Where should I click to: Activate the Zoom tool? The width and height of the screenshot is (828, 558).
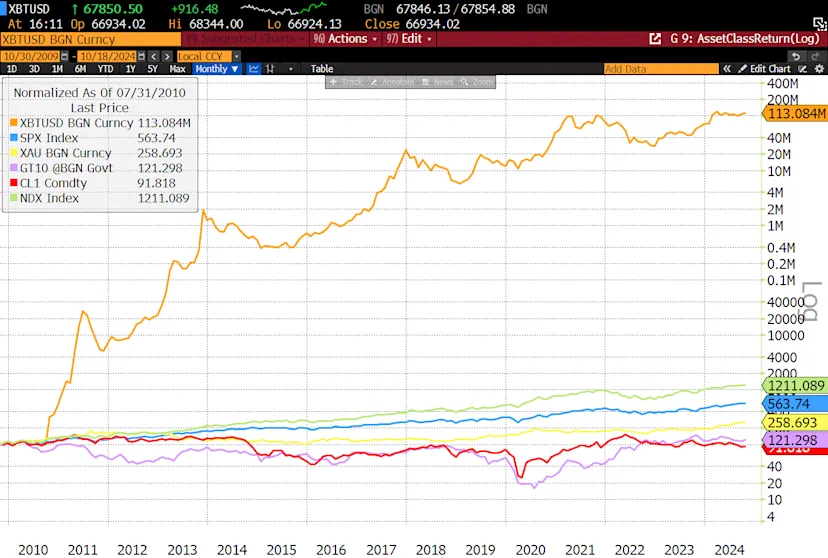476,82
